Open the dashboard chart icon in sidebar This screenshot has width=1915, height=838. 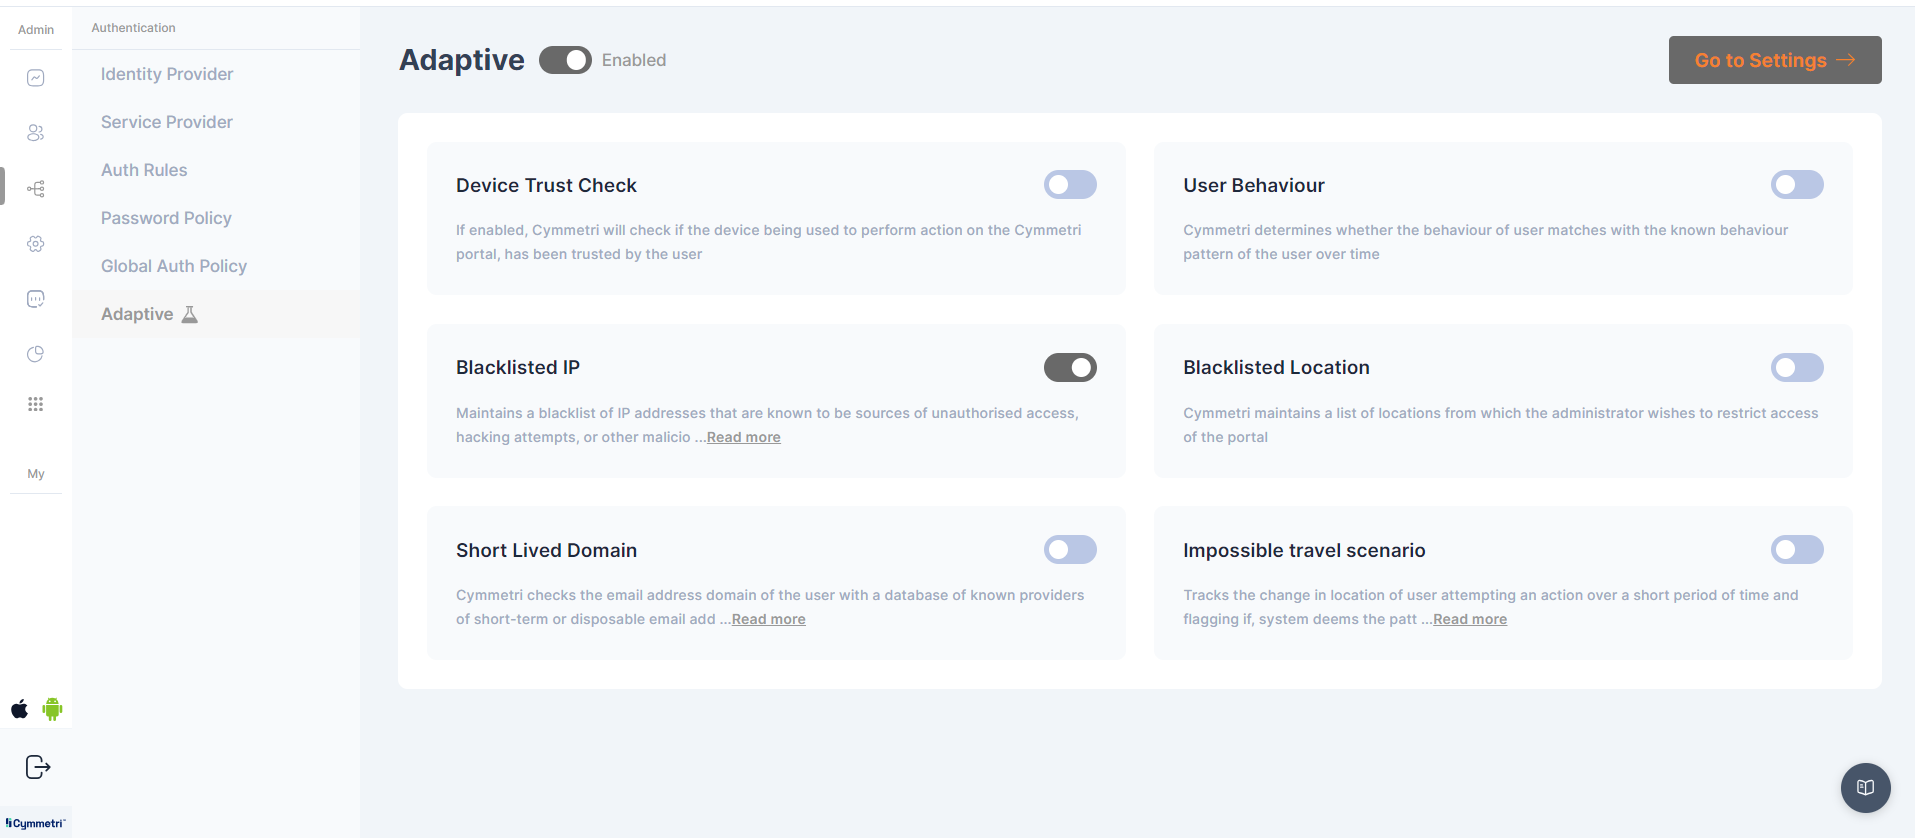pyautogui.click(x=36, y=78)
